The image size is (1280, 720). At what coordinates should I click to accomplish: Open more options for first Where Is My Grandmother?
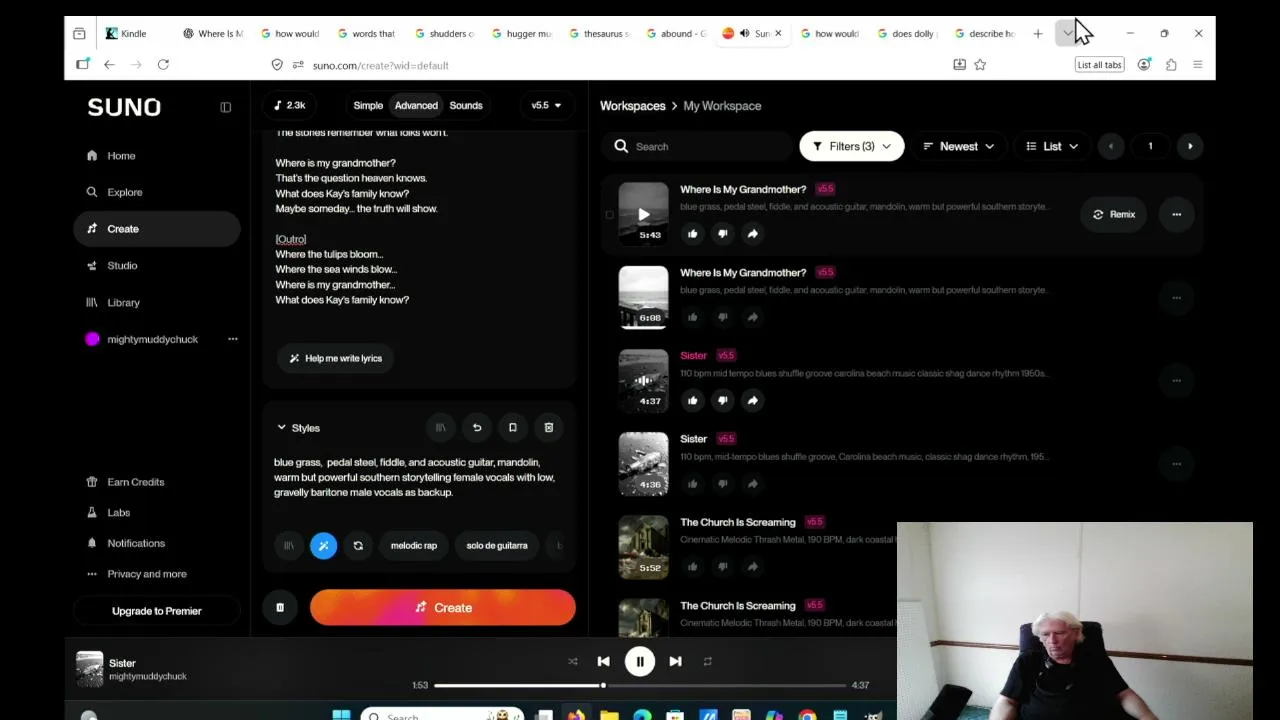1176,214
